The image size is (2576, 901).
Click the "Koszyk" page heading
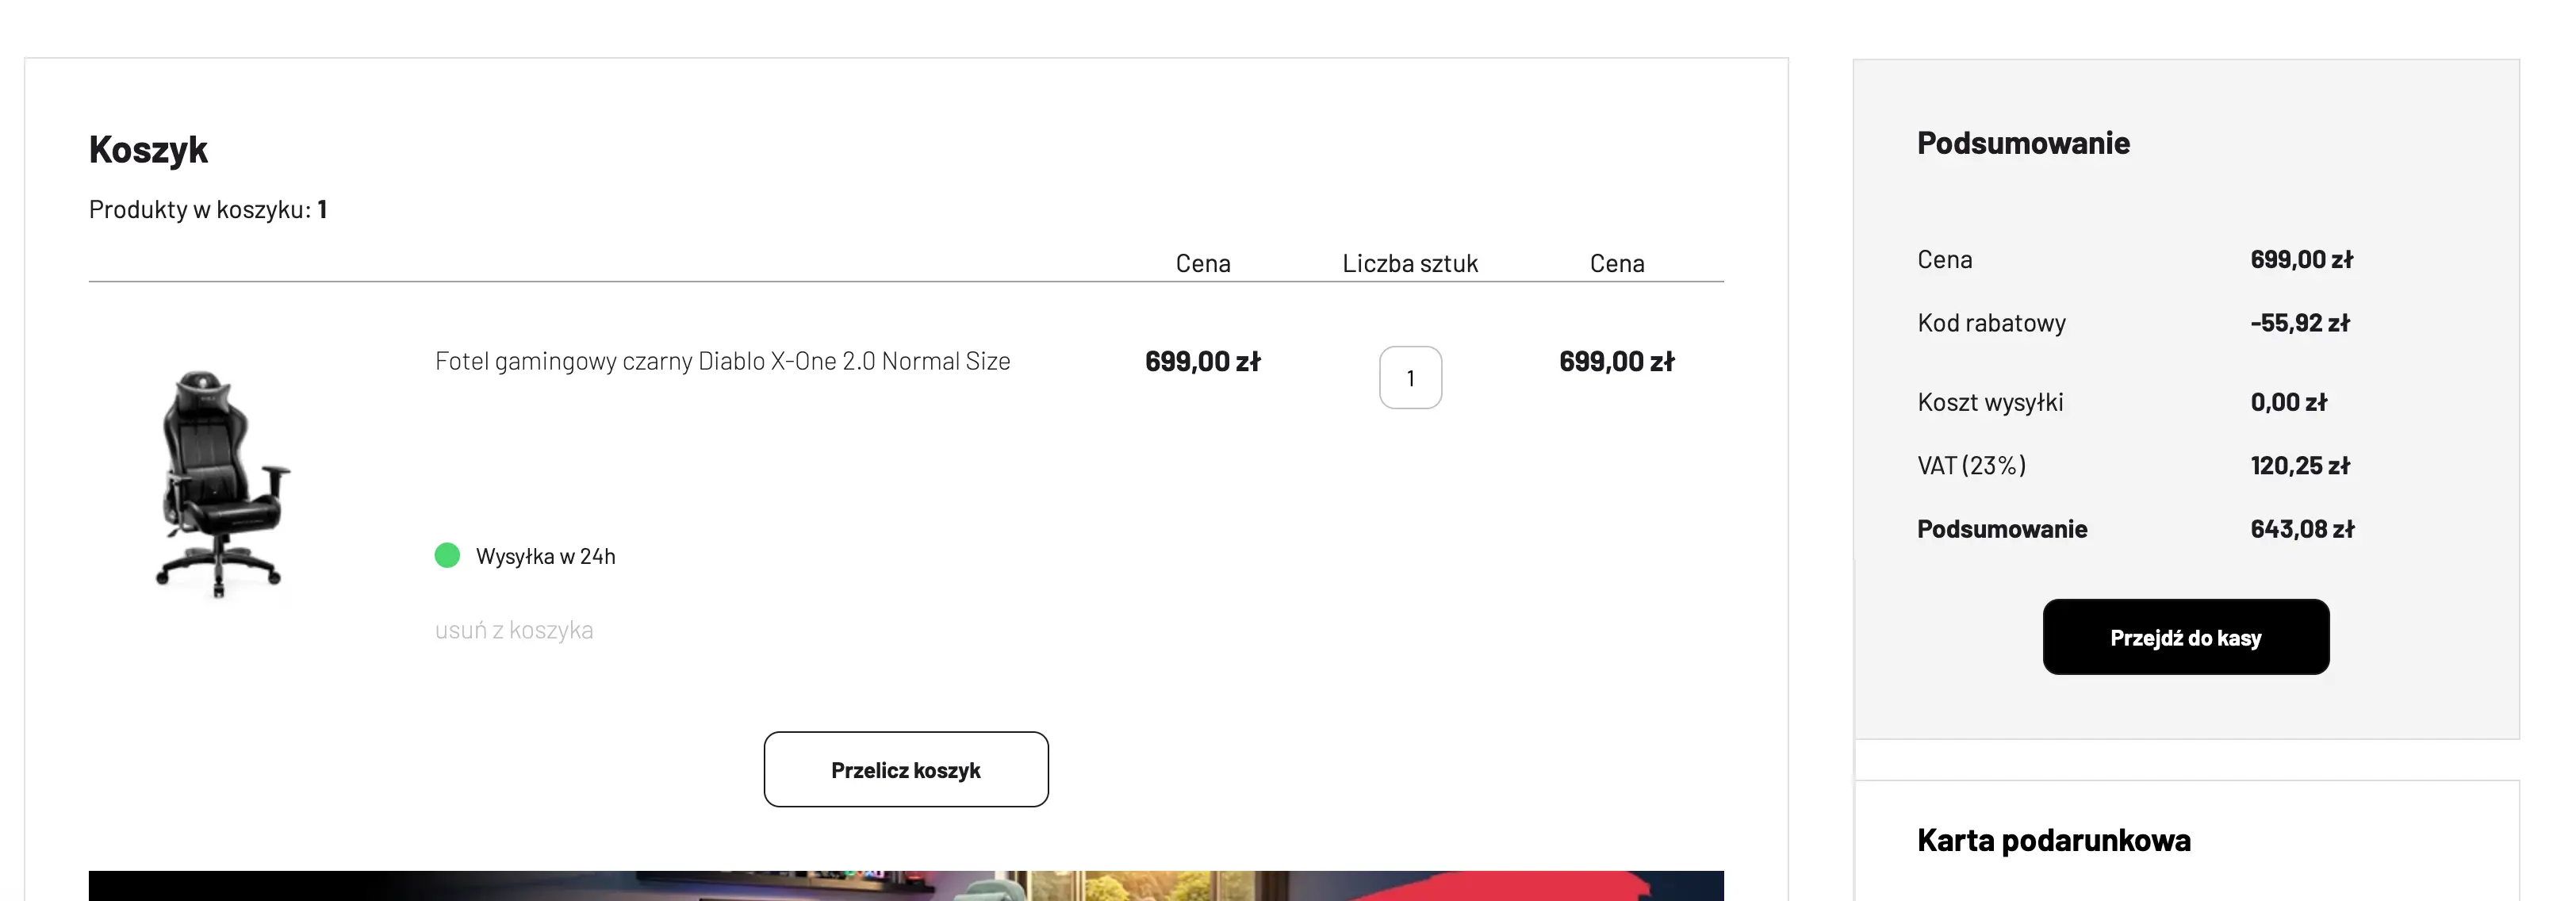click(x=148, y=150)
